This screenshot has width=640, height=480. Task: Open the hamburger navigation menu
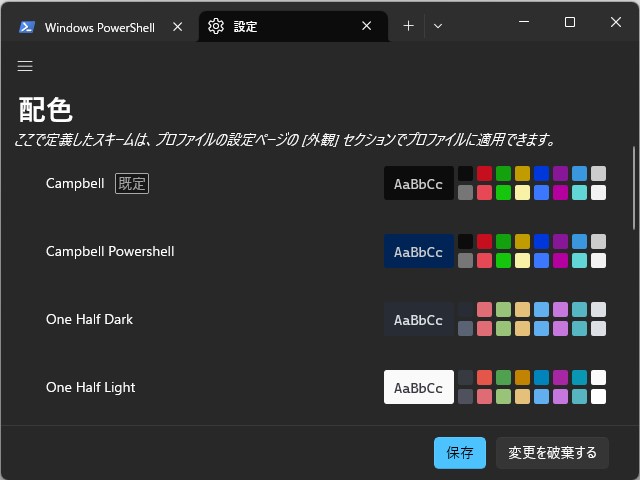[25, 66]
